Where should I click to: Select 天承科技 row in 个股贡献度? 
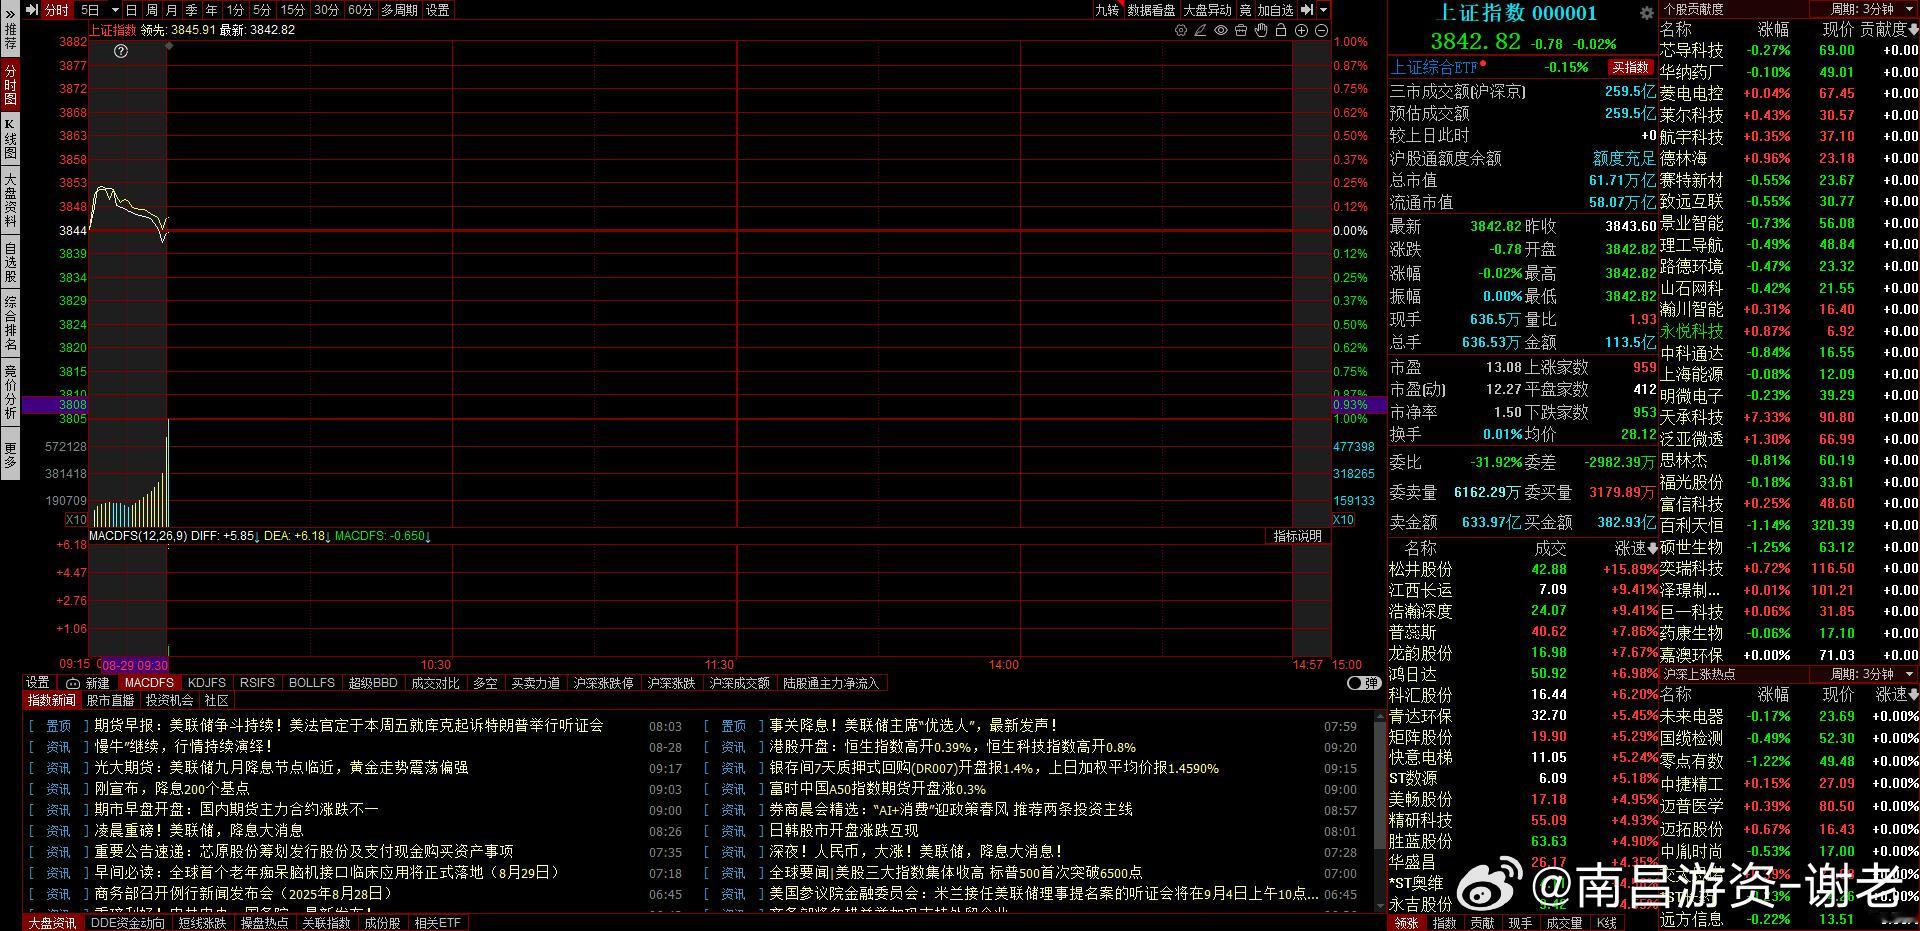click(x=1789, y=417)
